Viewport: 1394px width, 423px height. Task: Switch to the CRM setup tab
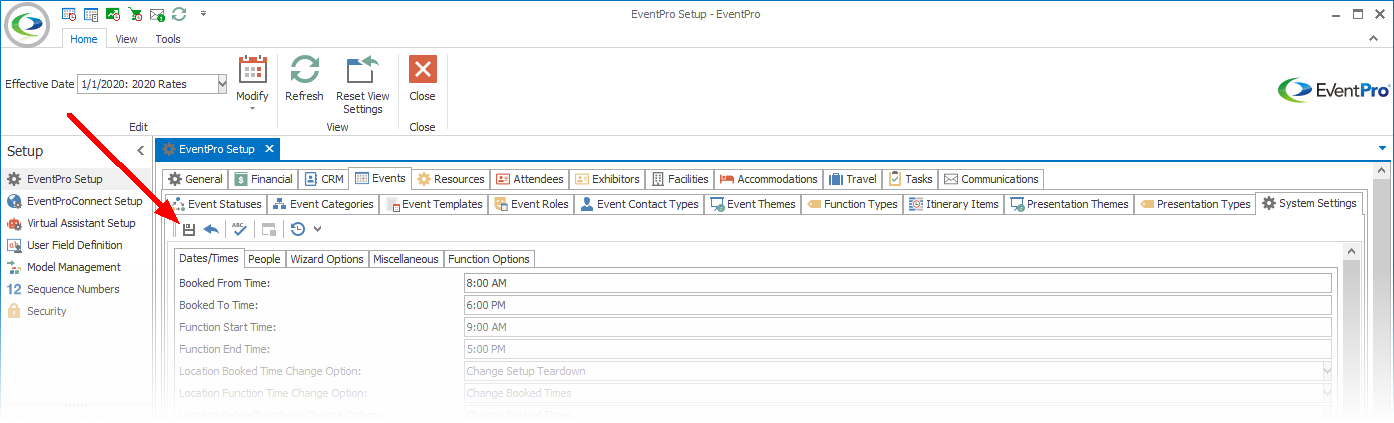pos(324,179)
